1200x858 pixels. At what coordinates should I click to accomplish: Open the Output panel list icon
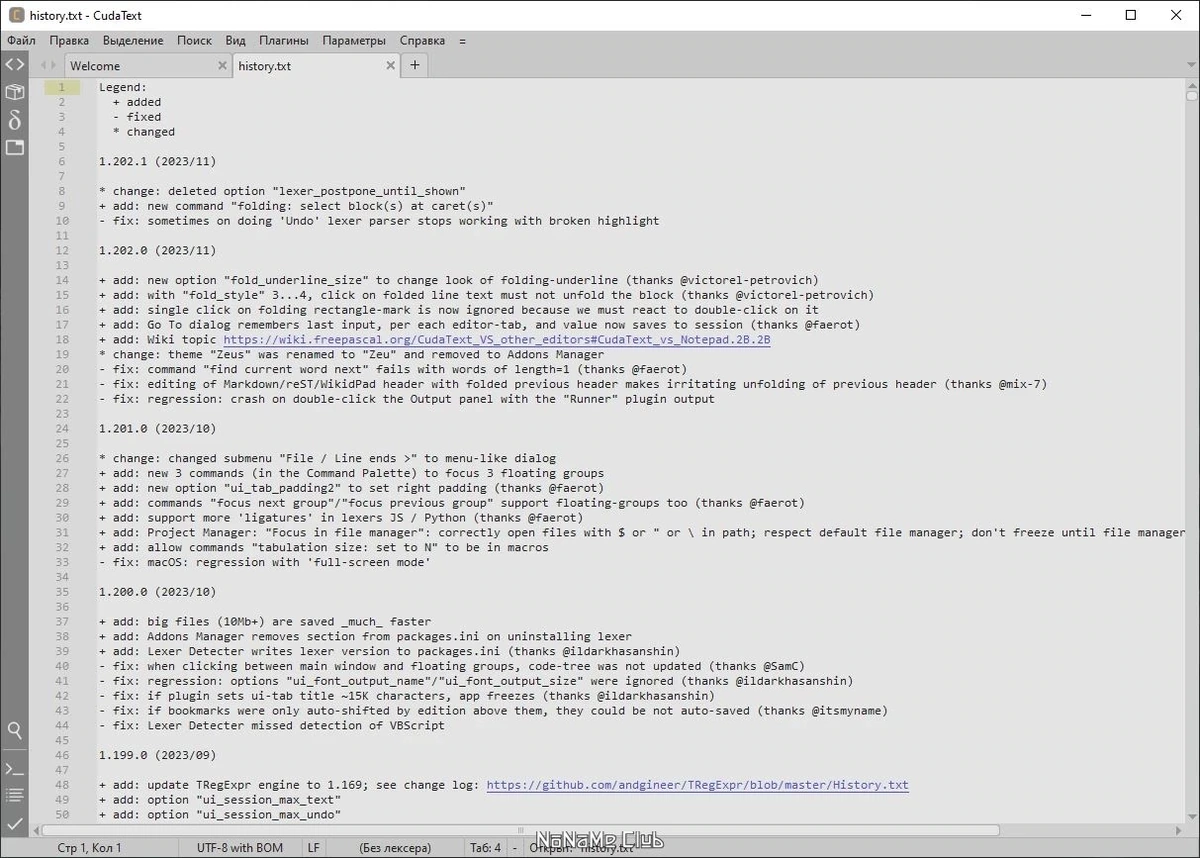(14, 796)
